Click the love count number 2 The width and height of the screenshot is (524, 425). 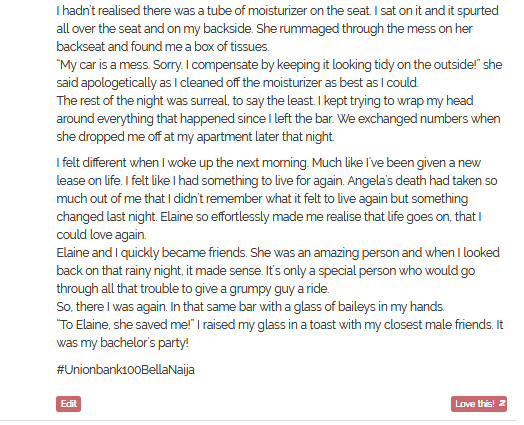coord(502,404)
